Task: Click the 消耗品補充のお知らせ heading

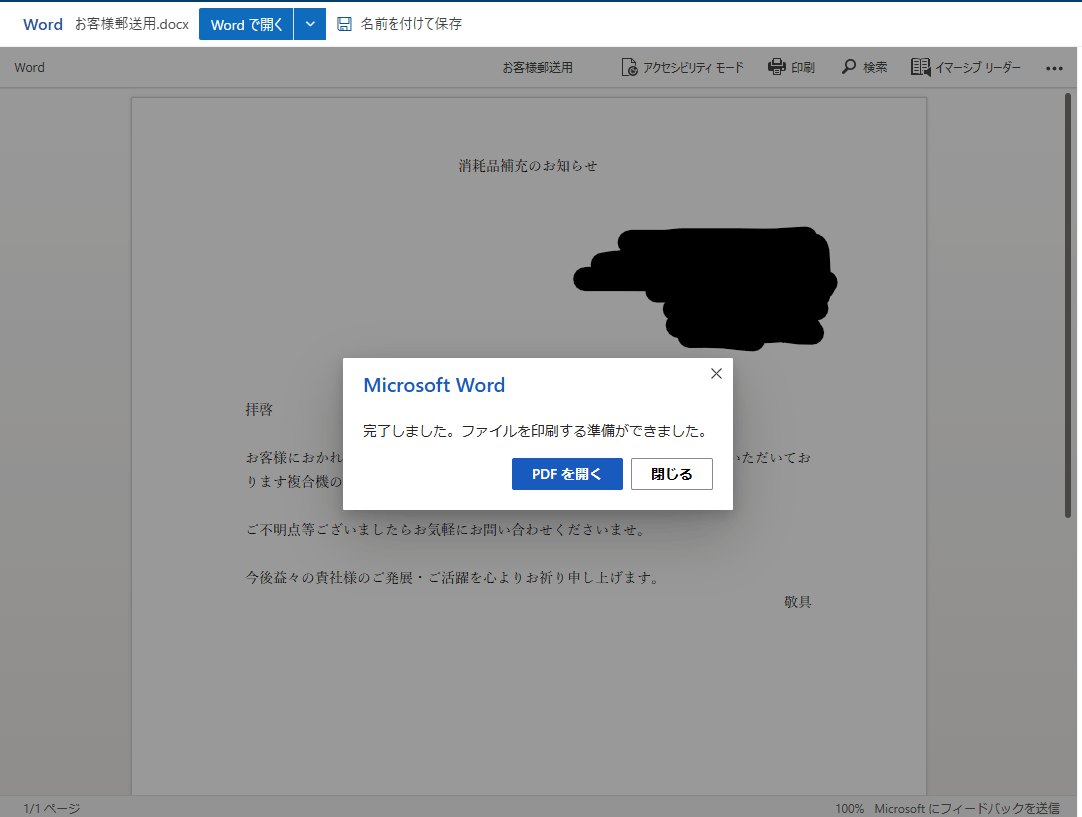Action: (528, 166)
